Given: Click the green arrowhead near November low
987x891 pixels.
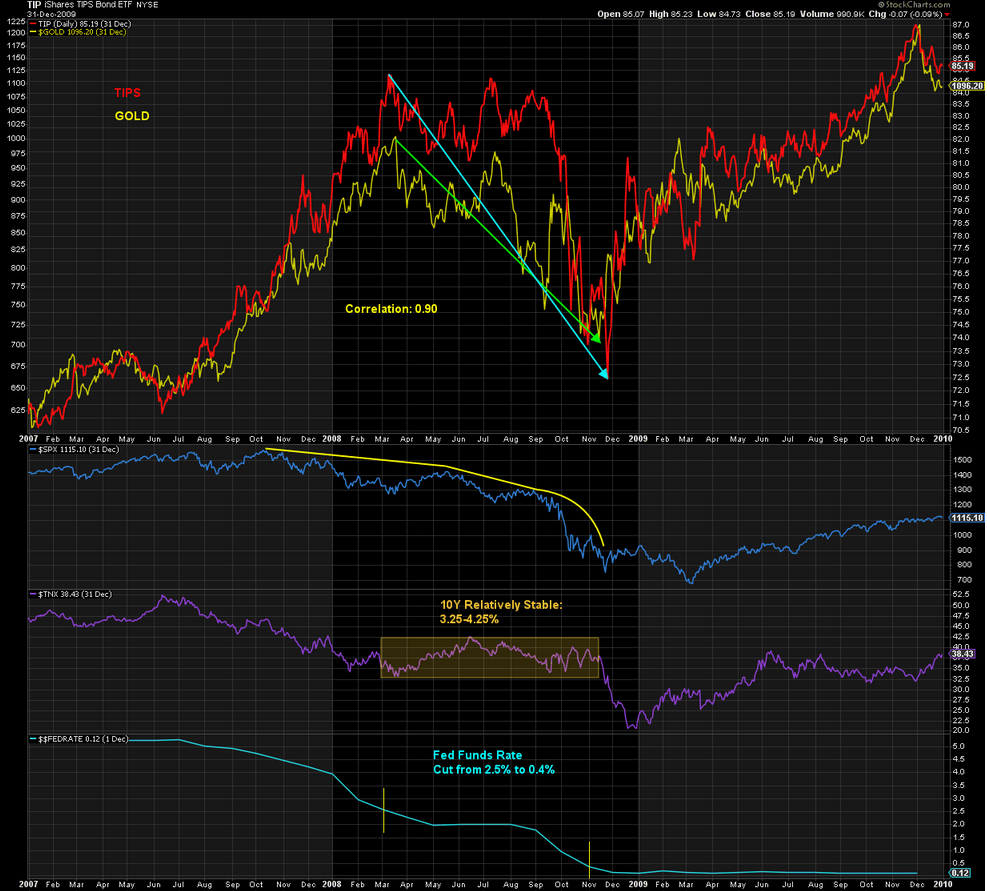Looking at the screenshot, I should click(x=596, y=338).
